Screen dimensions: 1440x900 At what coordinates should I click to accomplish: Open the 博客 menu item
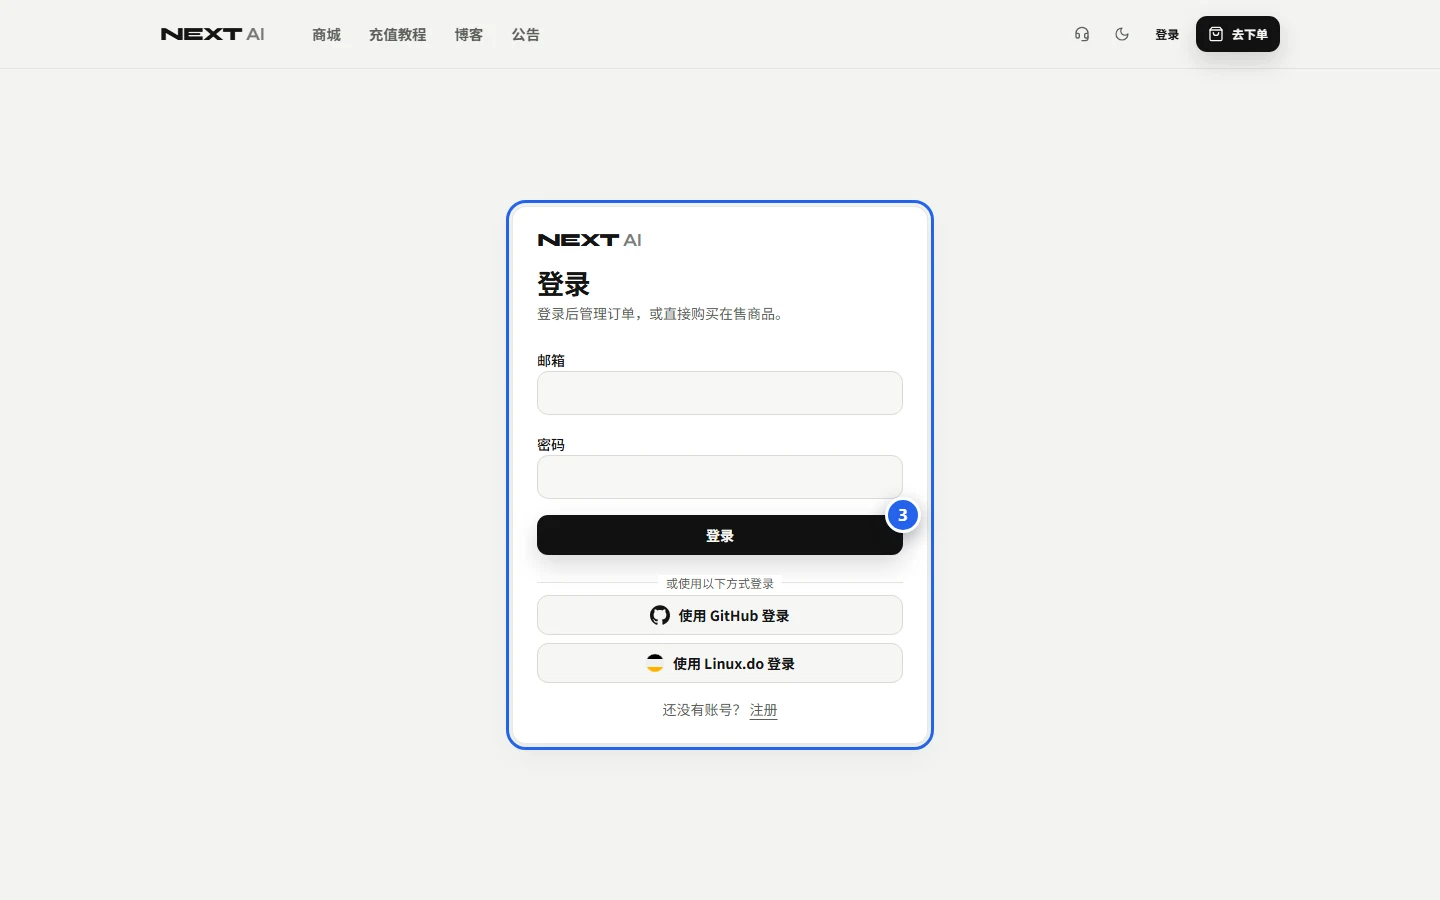pyautogui.click(x=468, y=34)
